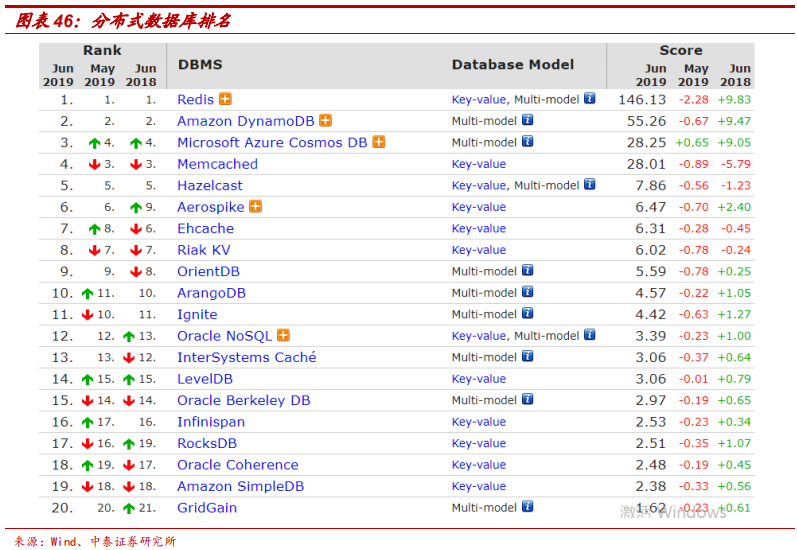Click Key-value model link in LevelDB row
Screen dimensions: 797x550
click(479, 379)
